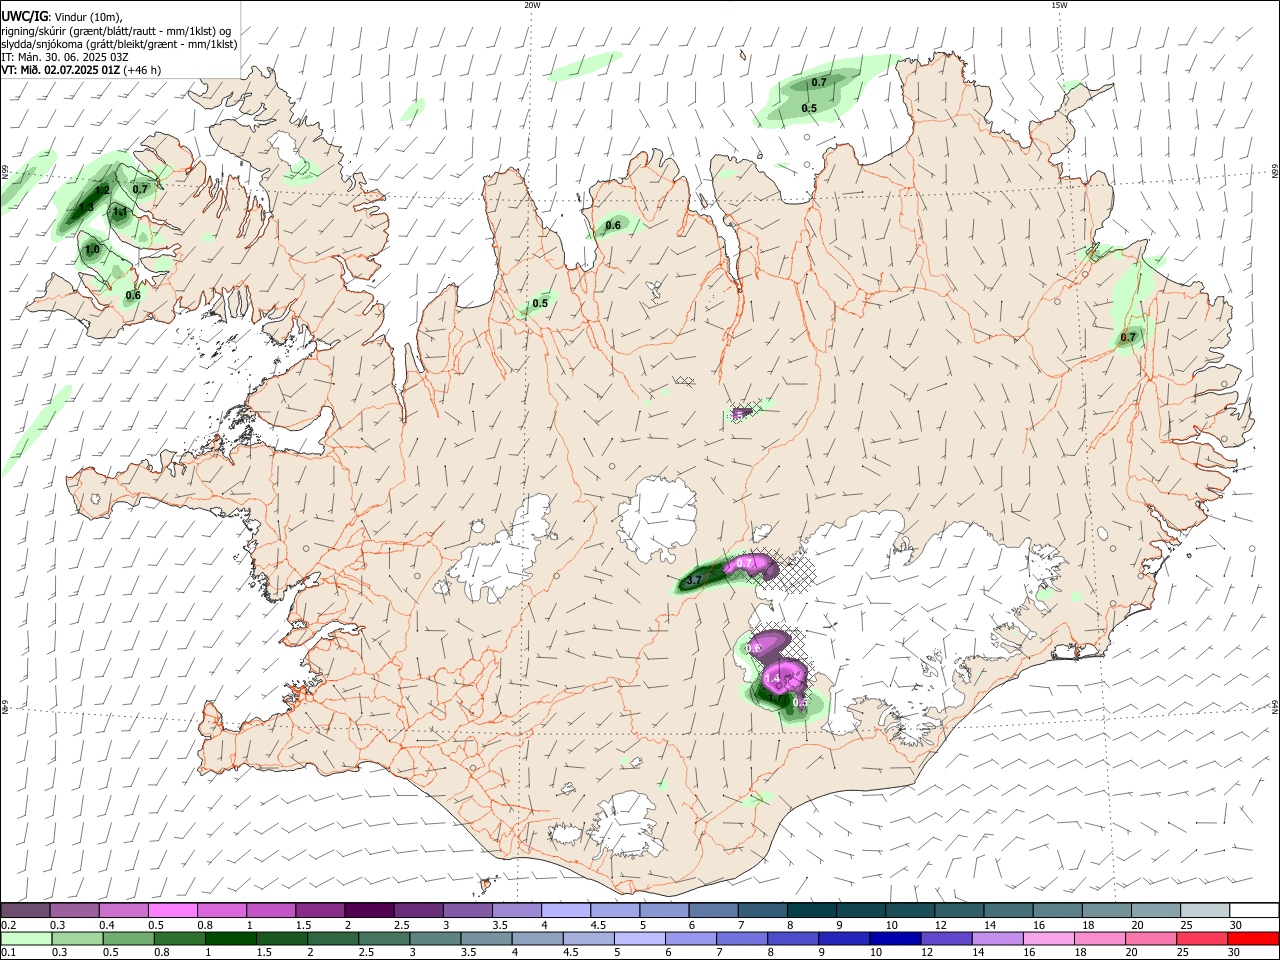The image size is (1280, 960).
Task: Click the 1.0 precipitation value
Action: (x=93, y=250)
